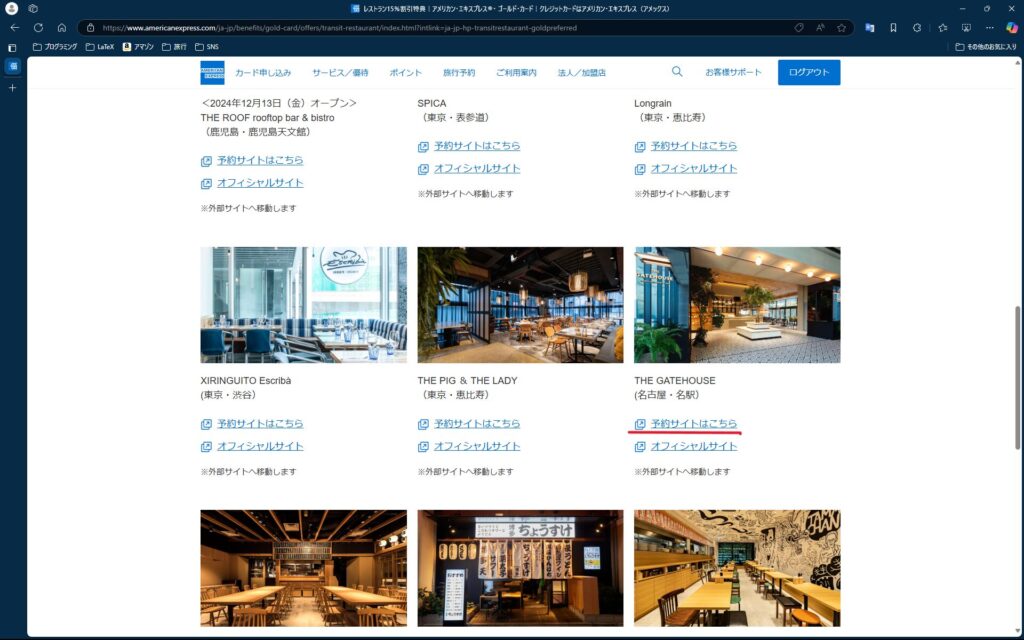Open Longrain reservation site link
This screenshot has width=1024, height=640.
(694, 146)
